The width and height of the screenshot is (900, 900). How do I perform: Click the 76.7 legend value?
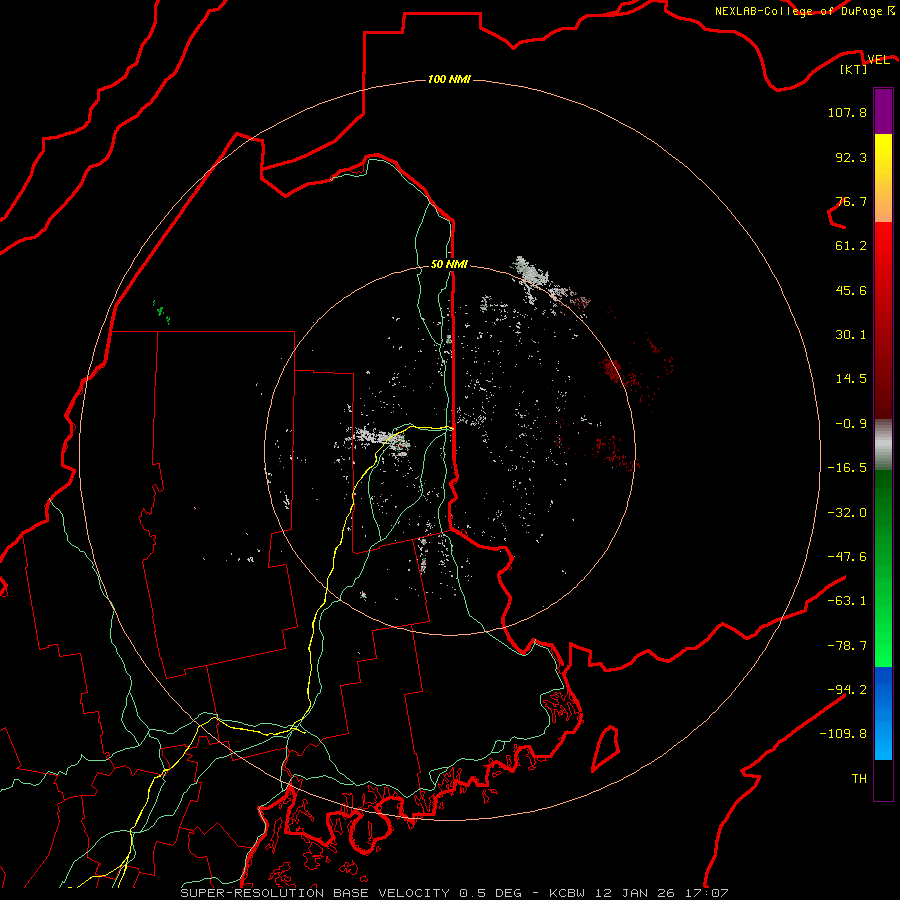point(851,201)
